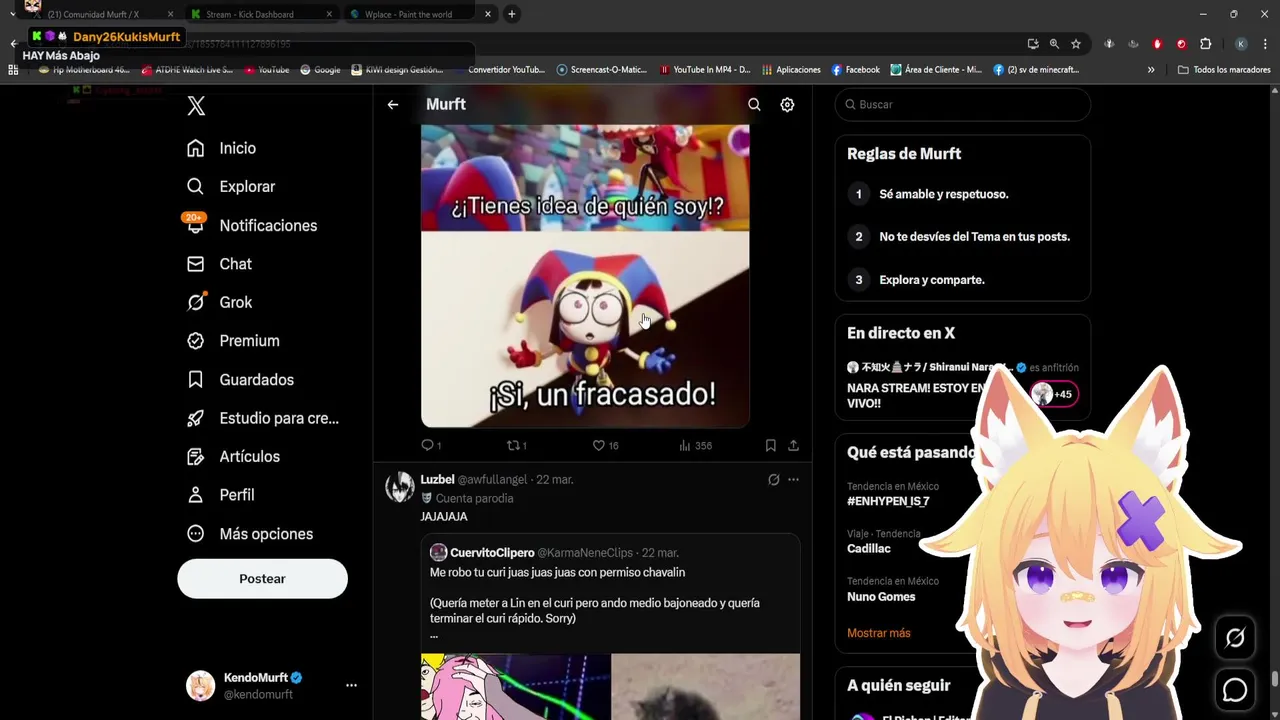Bookmark this page with star icon
The height and width of the screenshot is (720, 1280).
(x=1076, y=44)
